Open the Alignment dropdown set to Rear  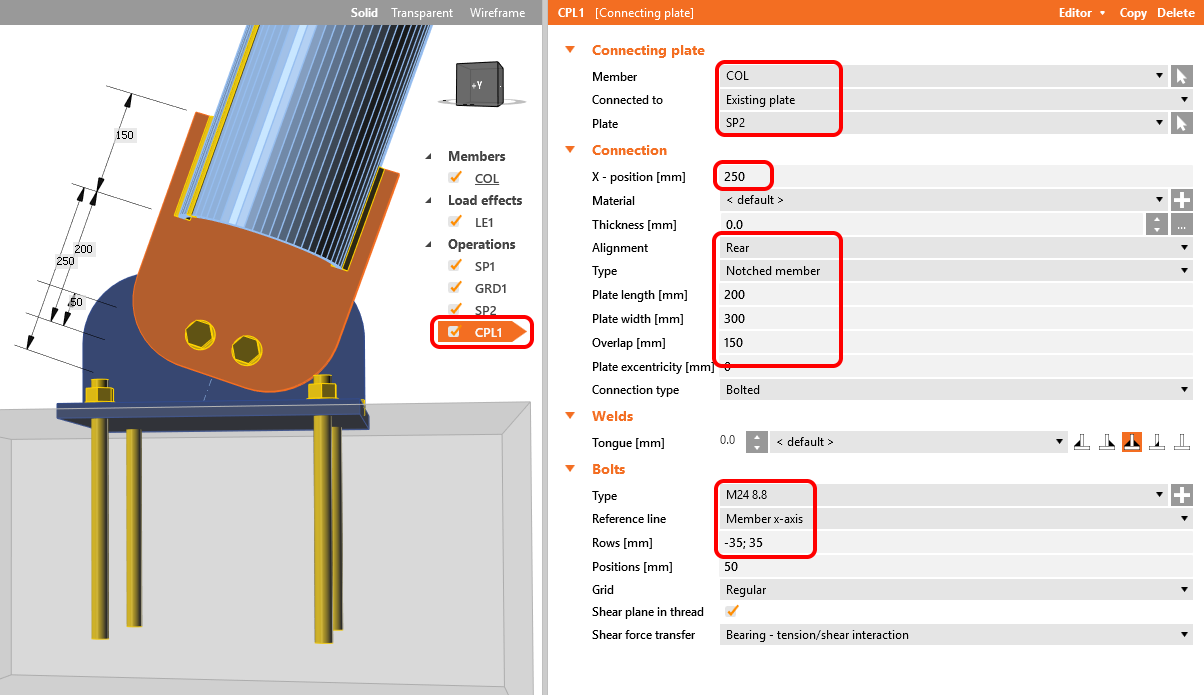(955, 248)
